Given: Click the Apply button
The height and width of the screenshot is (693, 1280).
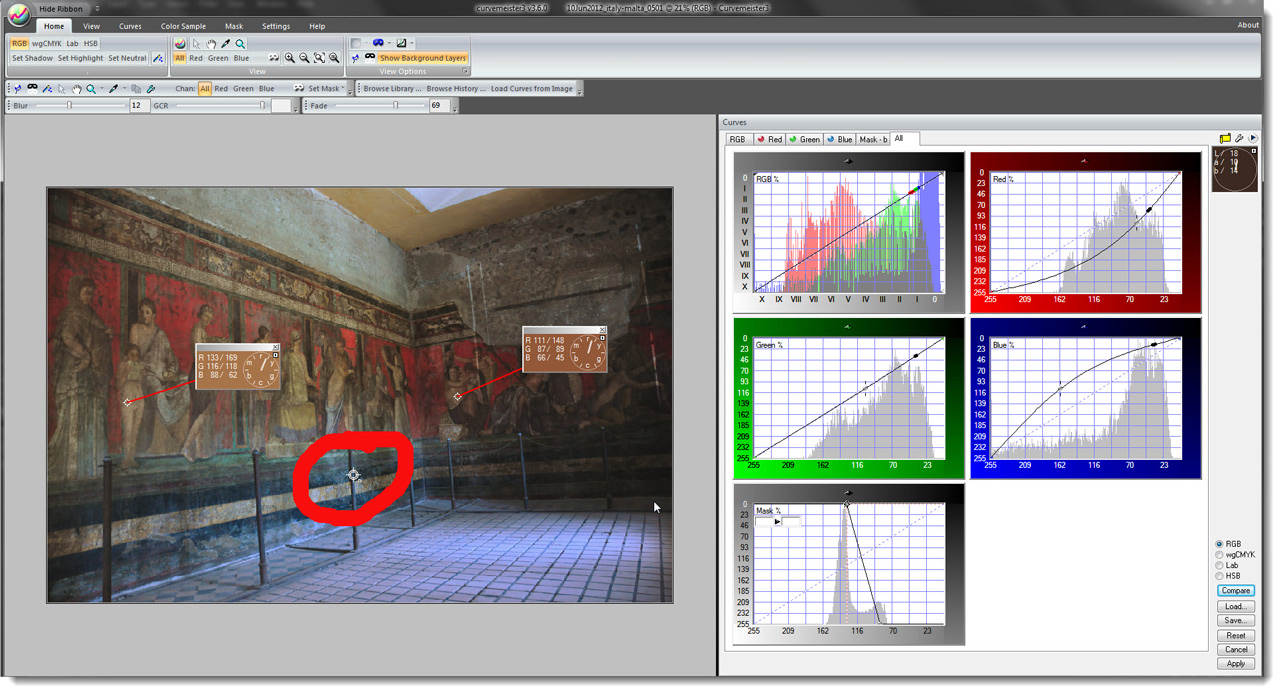Looking at the screenshot, I should click(x=1236, y=663).
